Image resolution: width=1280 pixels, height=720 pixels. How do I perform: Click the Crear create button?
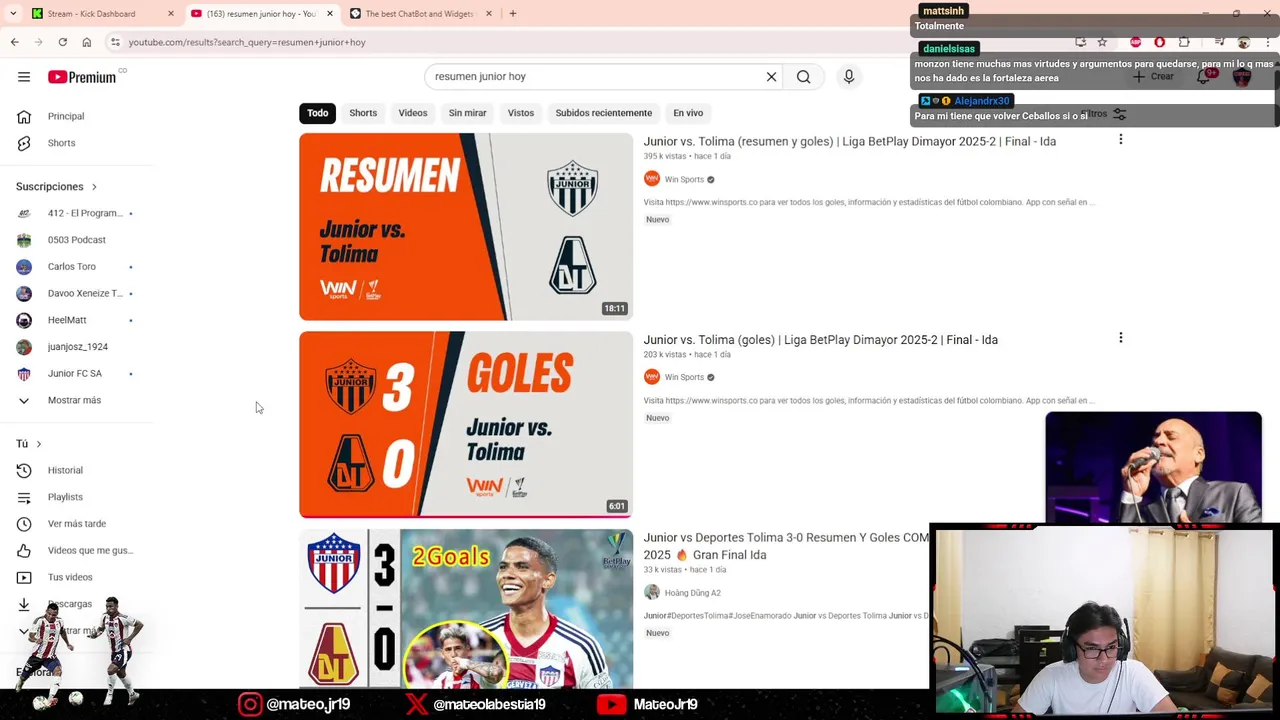(x=1153, y=77)
